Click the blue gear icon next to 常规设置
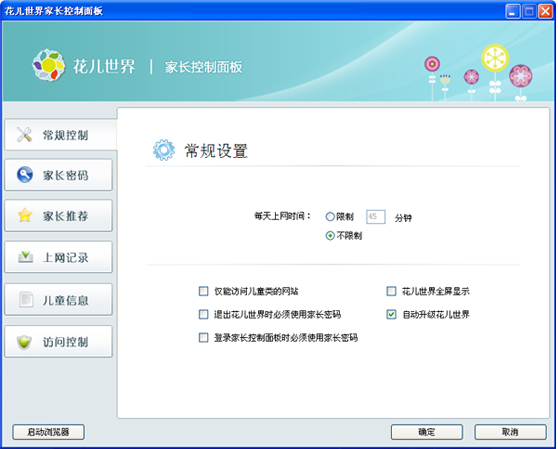558x449 pixels. 164,150
